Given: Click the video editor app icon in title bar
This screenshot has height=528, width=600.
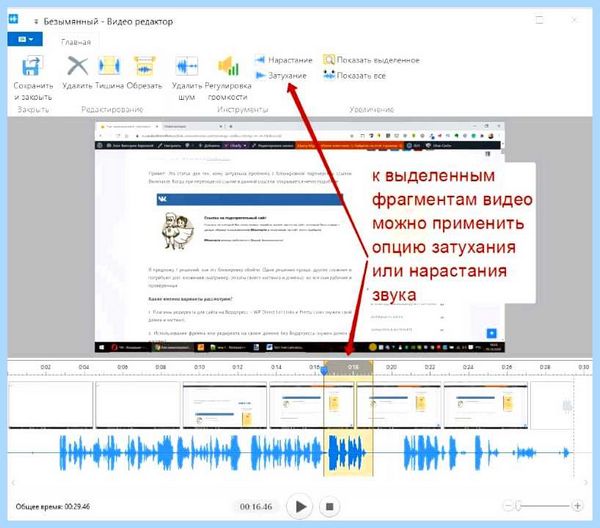Looking at the screenshot, I should coord(13,19).
